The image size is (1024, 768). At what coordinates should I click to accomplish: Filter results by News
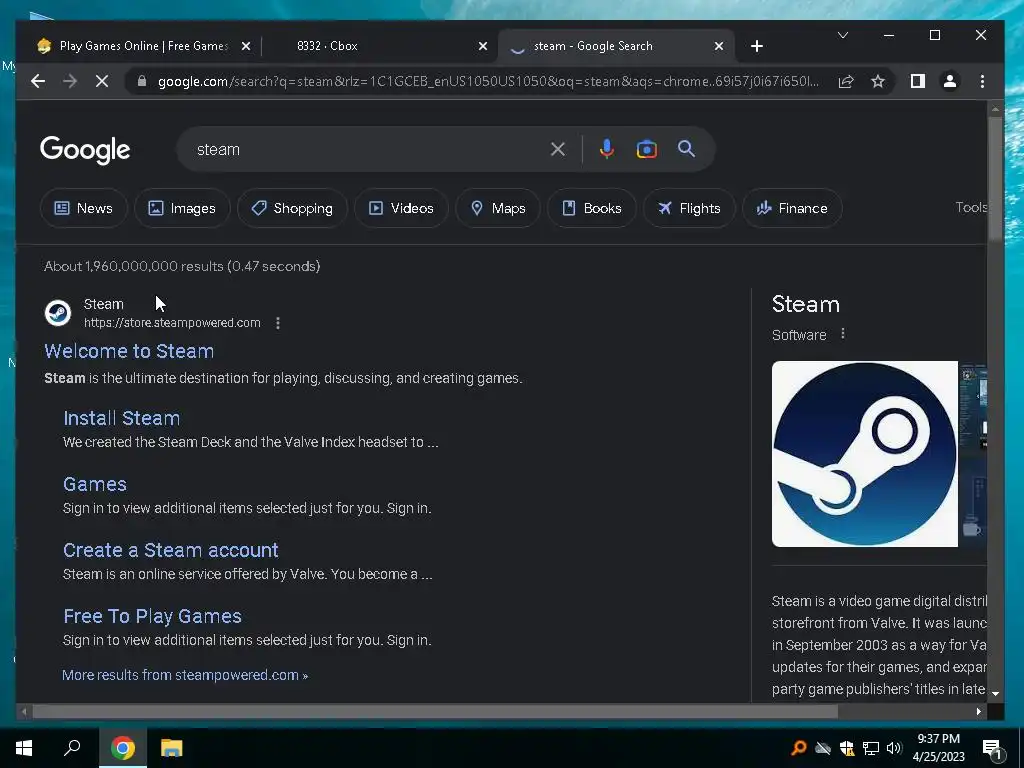pyautogui.click(x=84, y=208)
